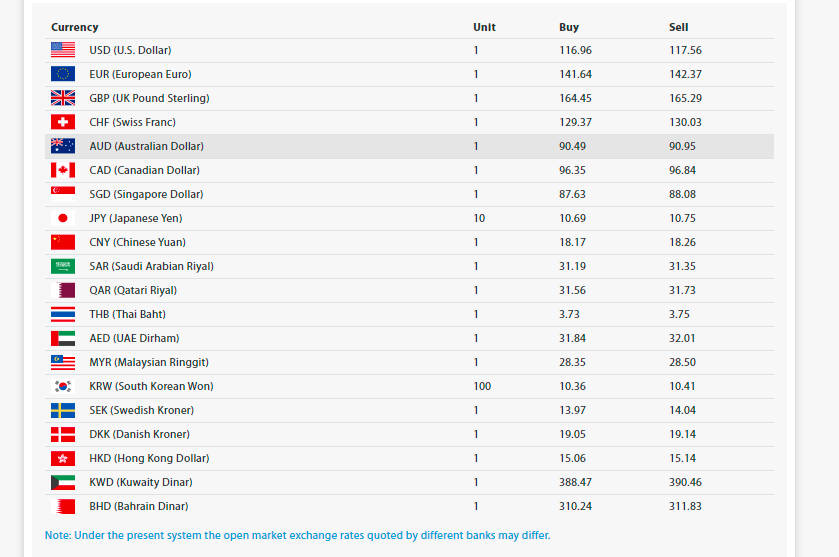Click the European Union flag icon
Viewport: 839px width, 557px height.
click(63, 74)
